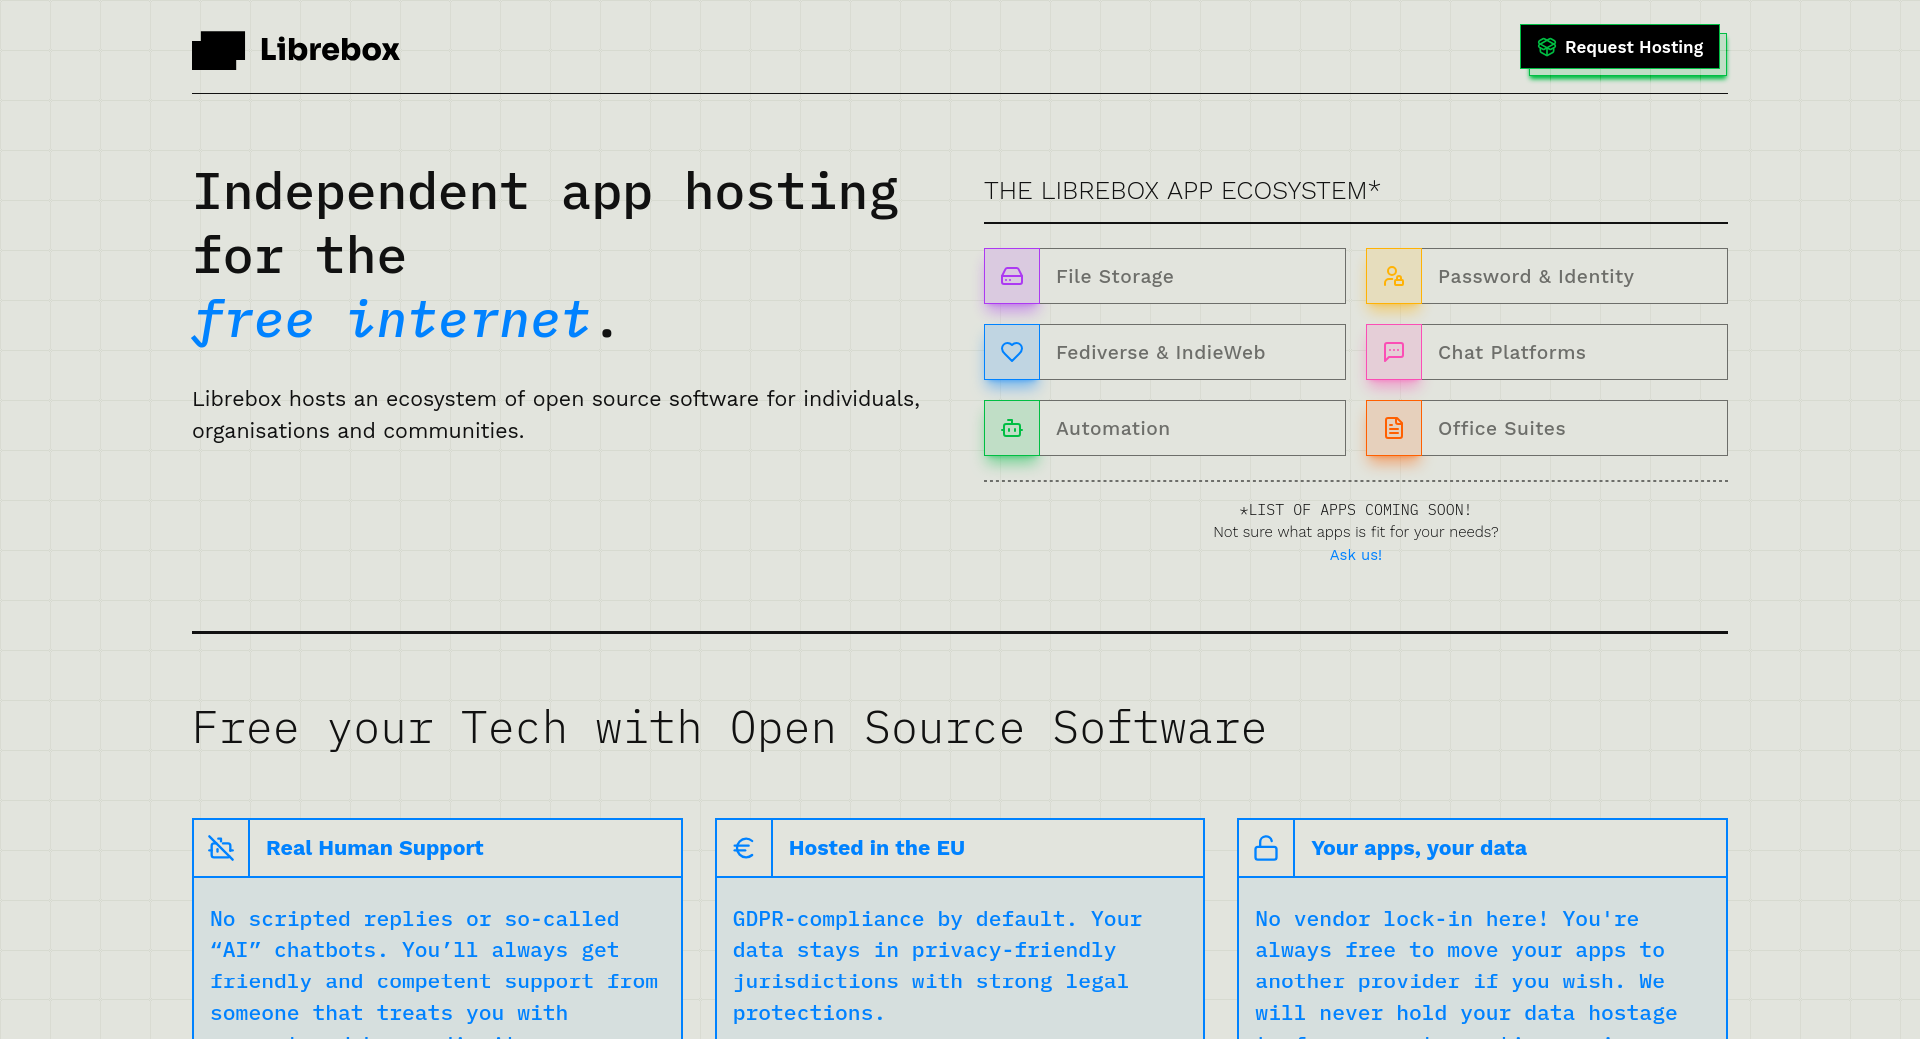
Task: Click the 'GDPR-compliance by default' description
Action: pos(937,966)
